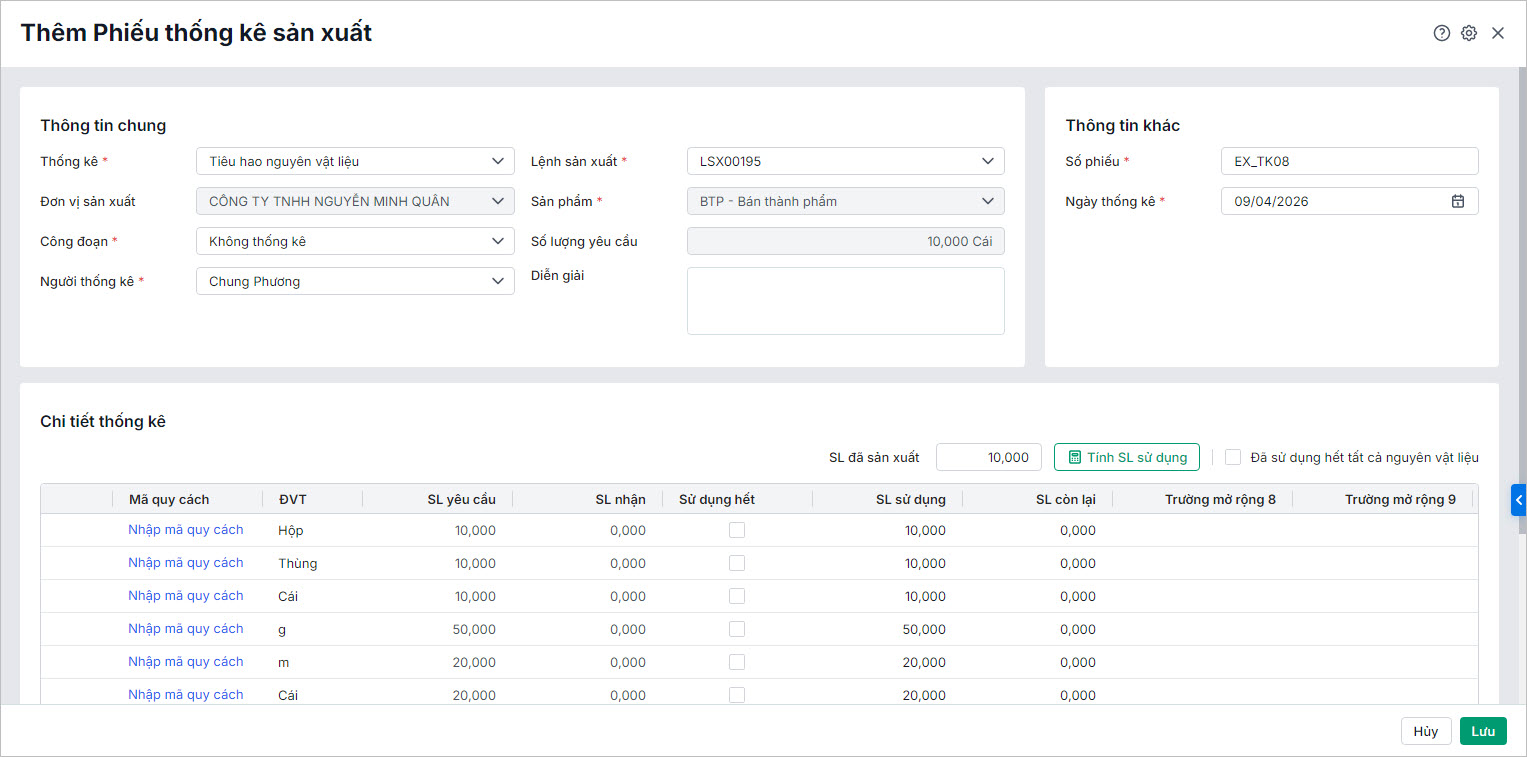1527x757 pixels.
Task: Click Nhập mã quy cách in m row
Action: click(x=186, y=662)
